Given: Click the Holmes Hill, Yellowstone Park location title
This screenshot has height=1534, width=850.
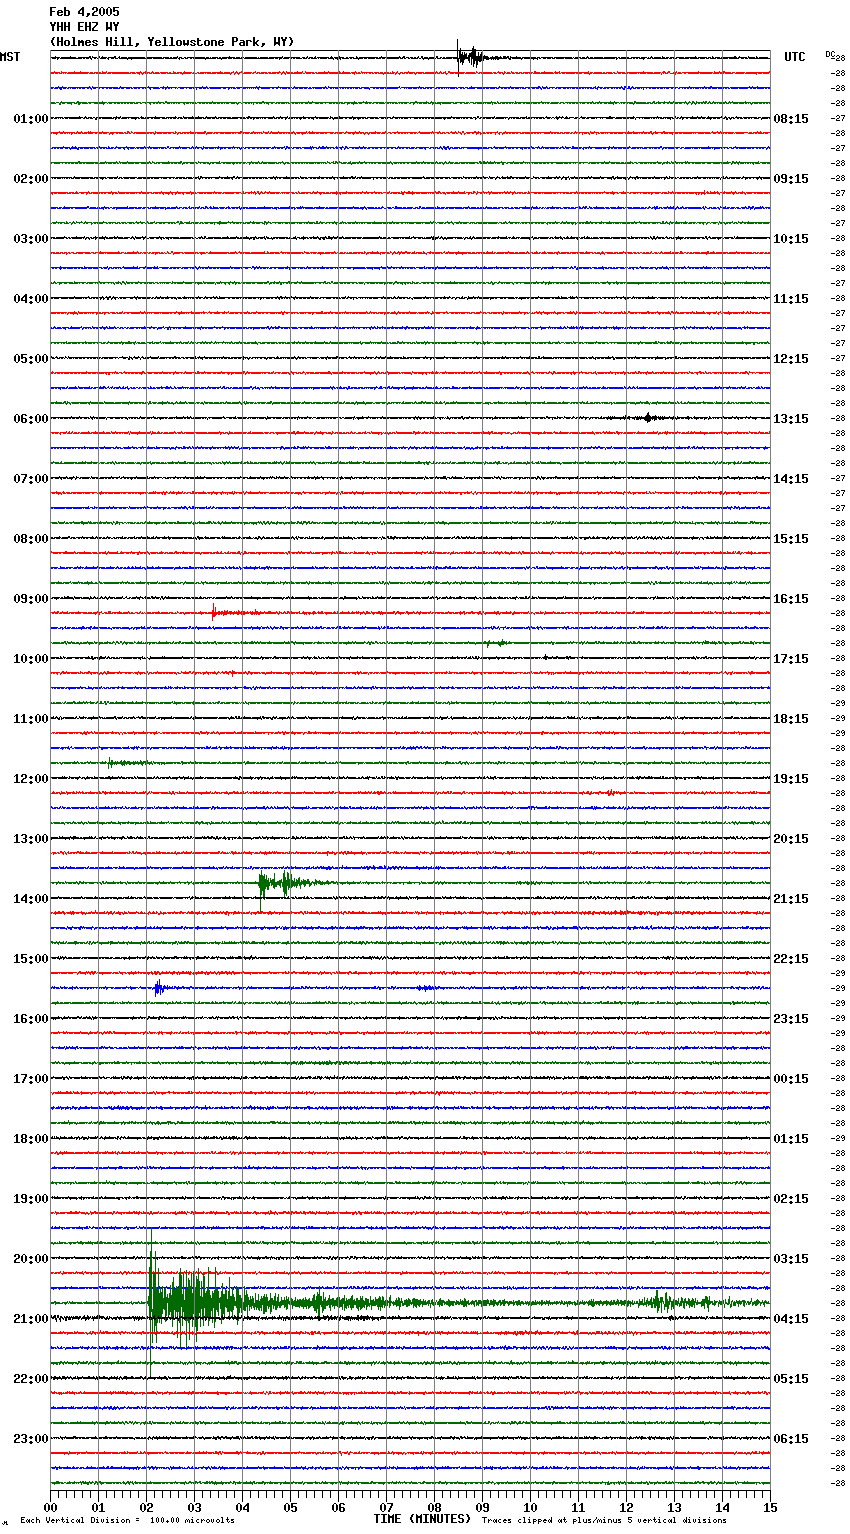Looking at the screenshot, I should pos(172,42).
